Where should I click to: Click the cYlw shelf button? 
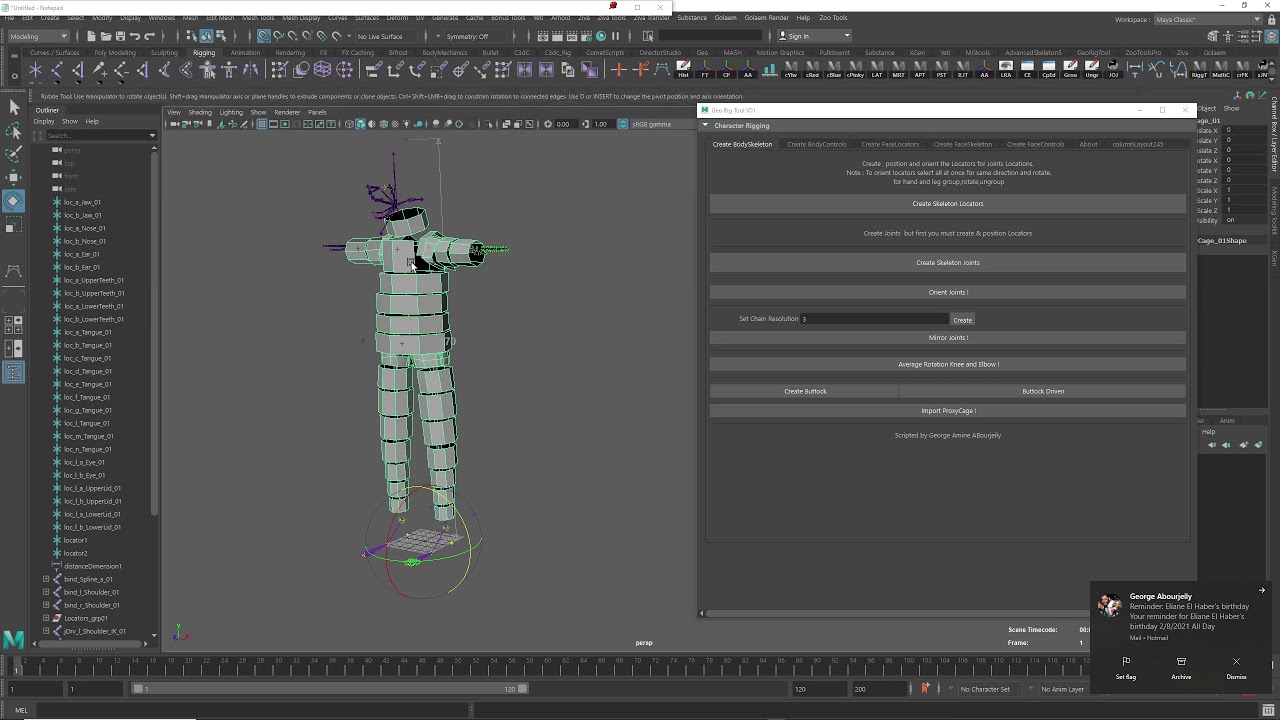coord(791,70)
